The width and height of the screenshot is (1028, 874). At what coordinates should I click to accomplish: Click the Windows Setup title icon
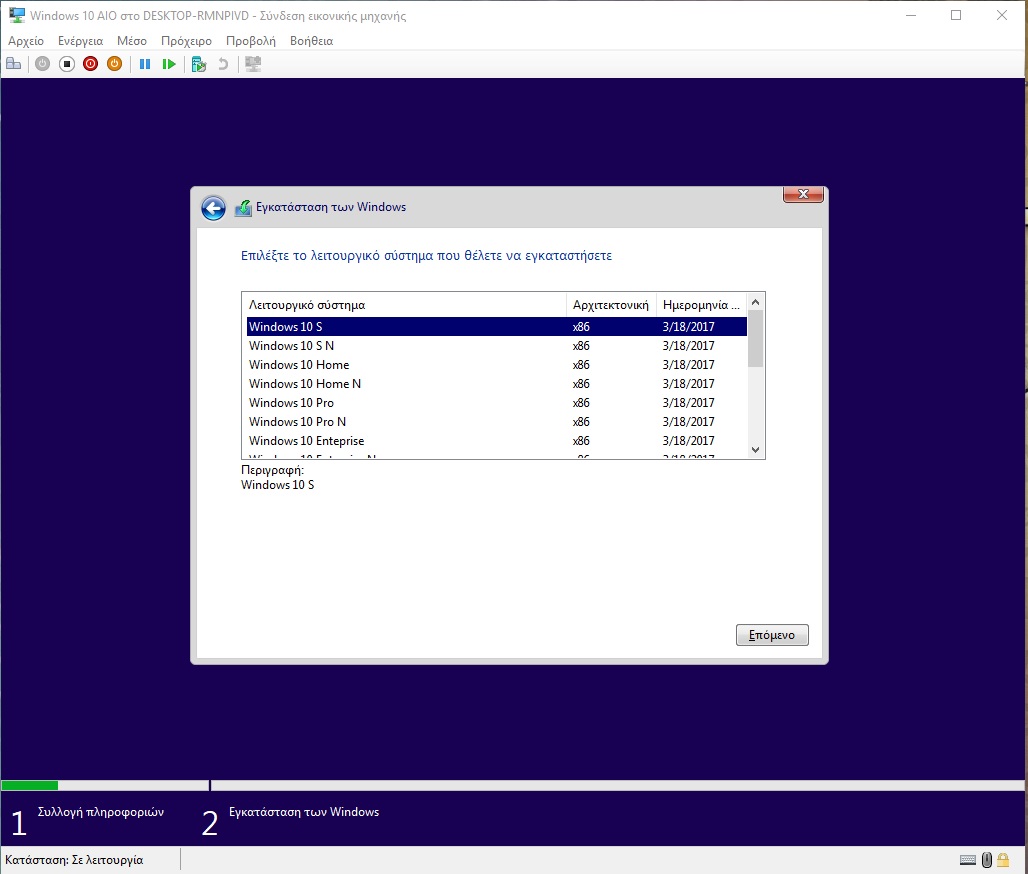[x=243, y=208]
